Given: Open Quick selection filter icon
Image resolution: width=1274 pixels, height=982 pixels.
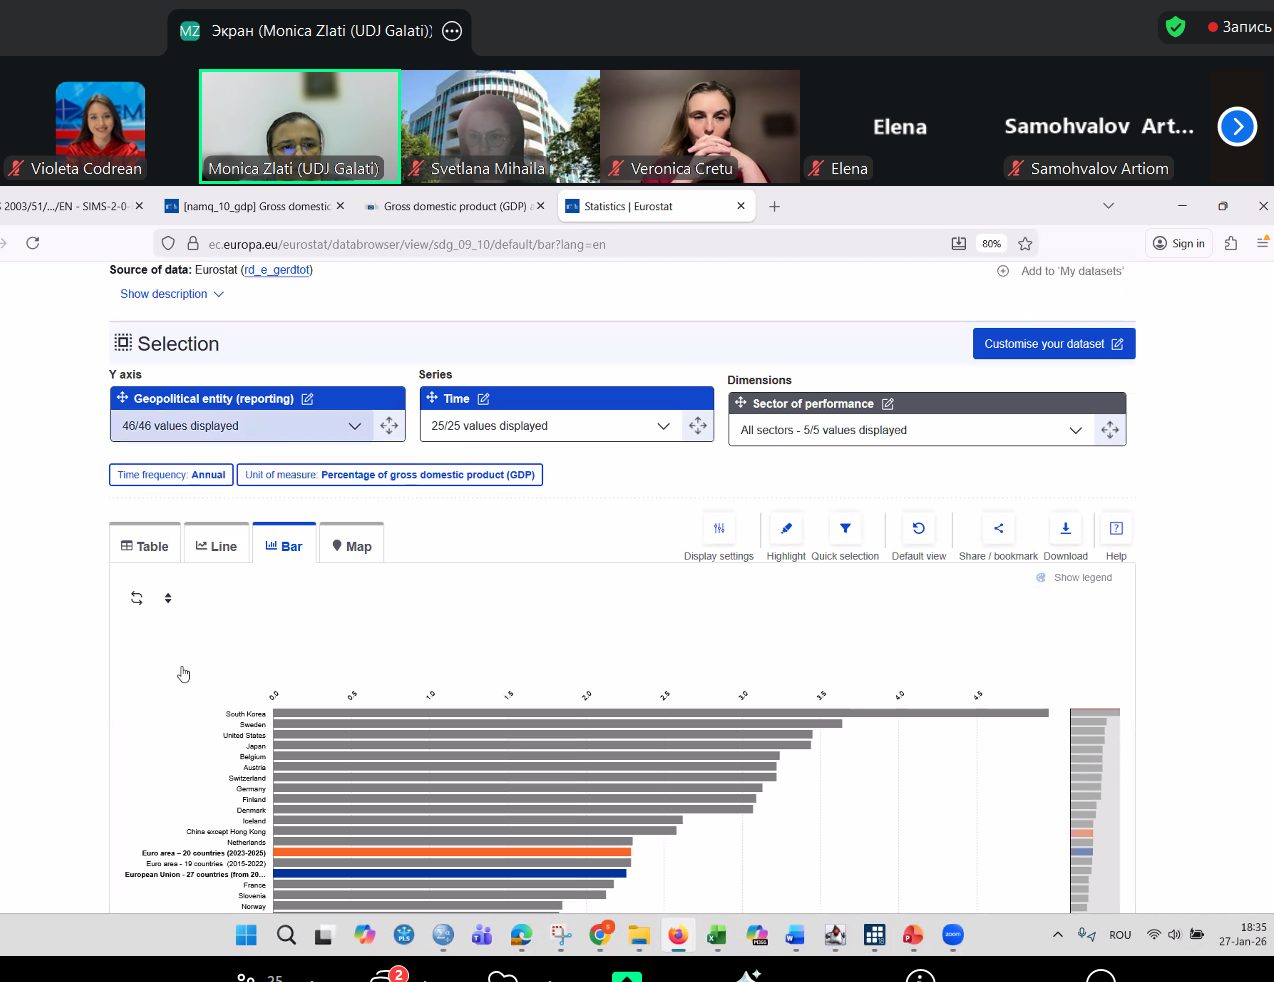Looking at the screenshot, I should tap(845, 529).
